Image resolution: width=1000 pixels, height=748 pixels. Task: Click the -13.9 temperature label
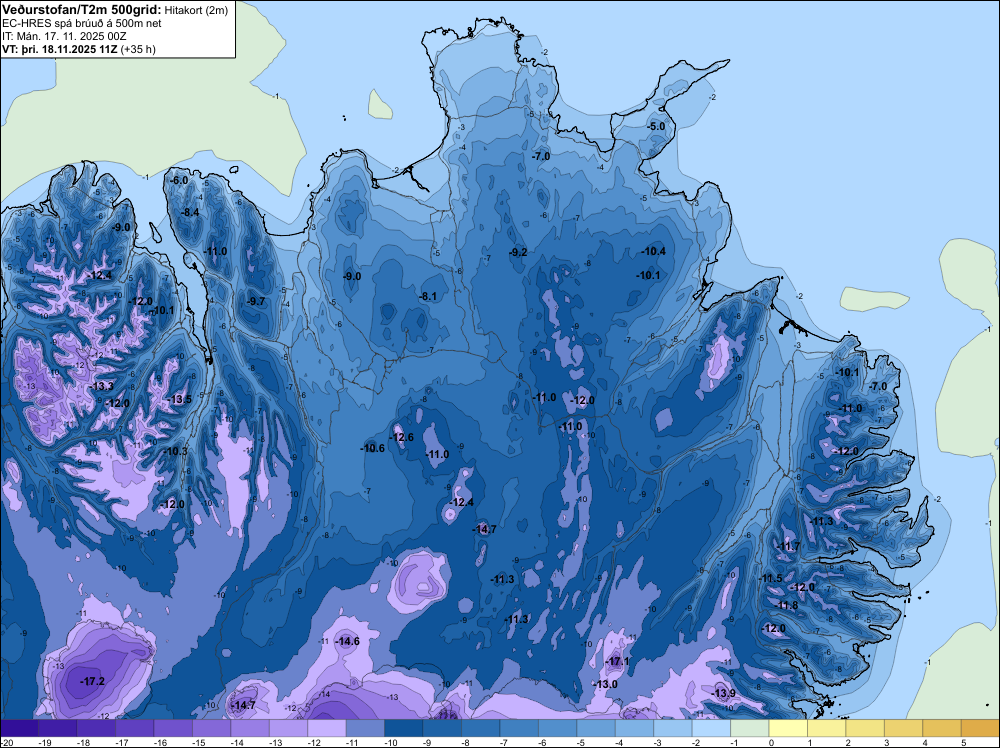(x=724, y=693)
